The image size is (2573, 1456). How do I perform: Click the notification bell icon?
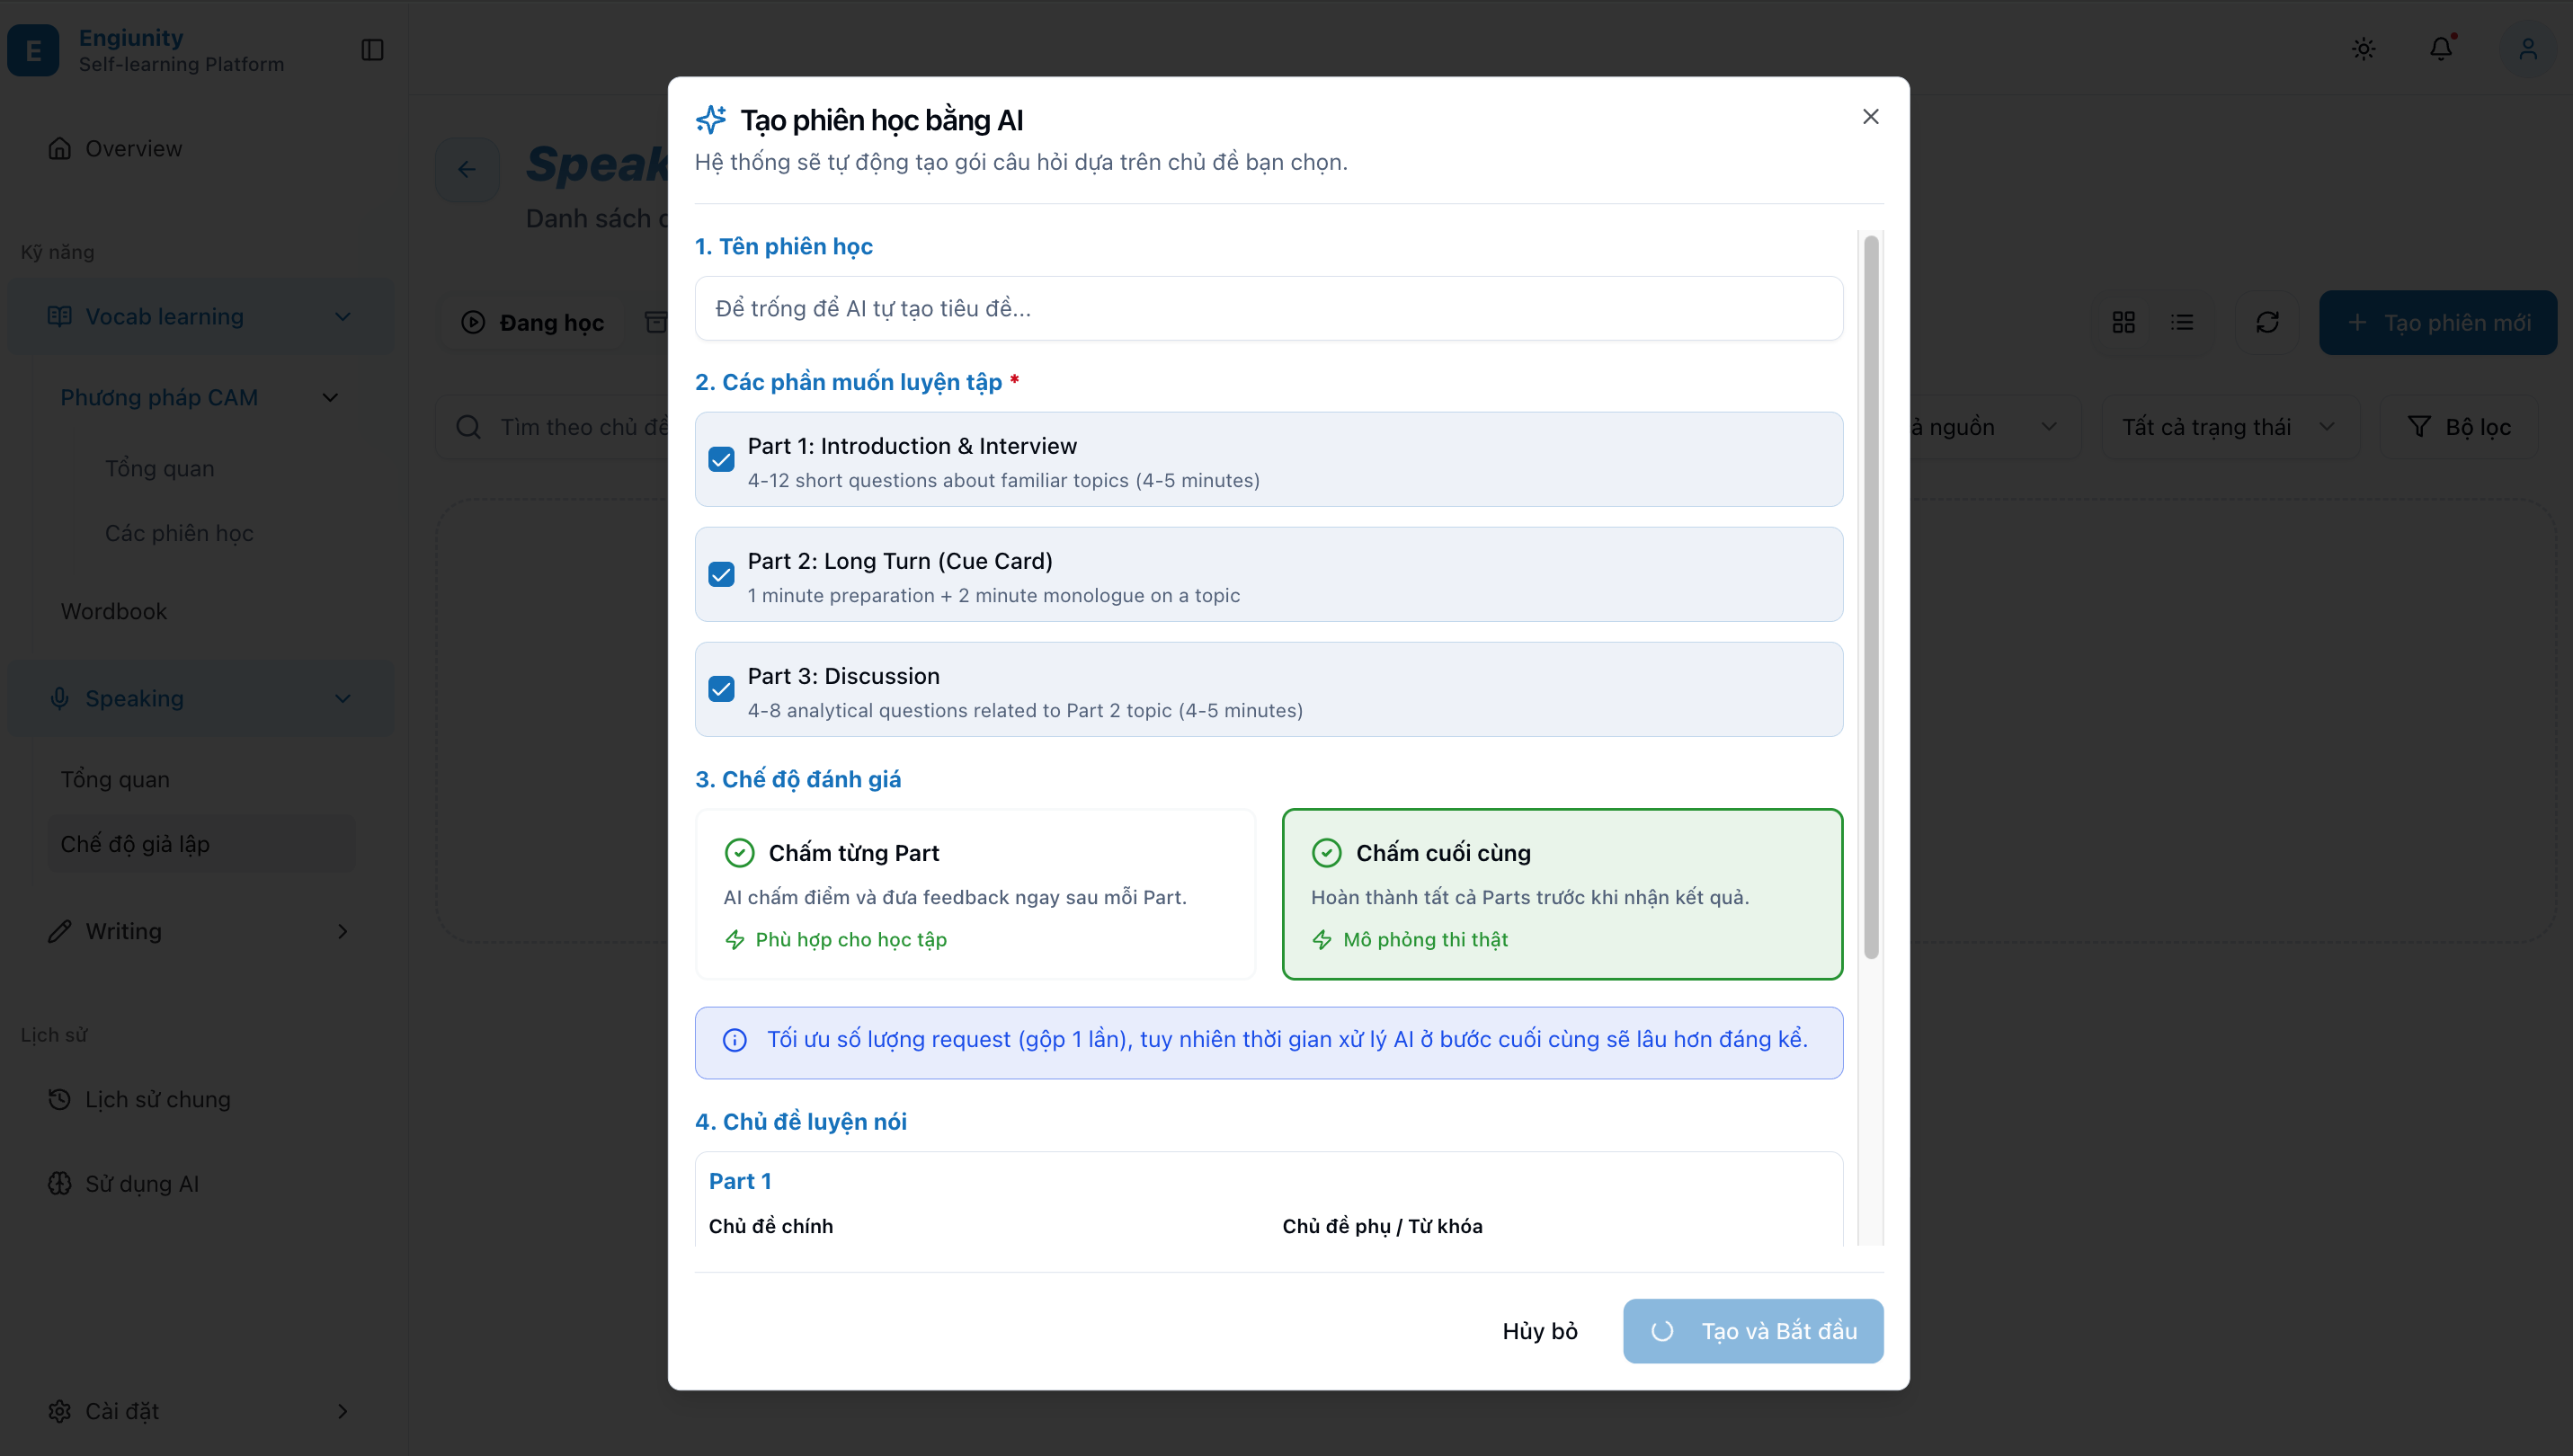pyautogui.click(x=2440, y=49)
